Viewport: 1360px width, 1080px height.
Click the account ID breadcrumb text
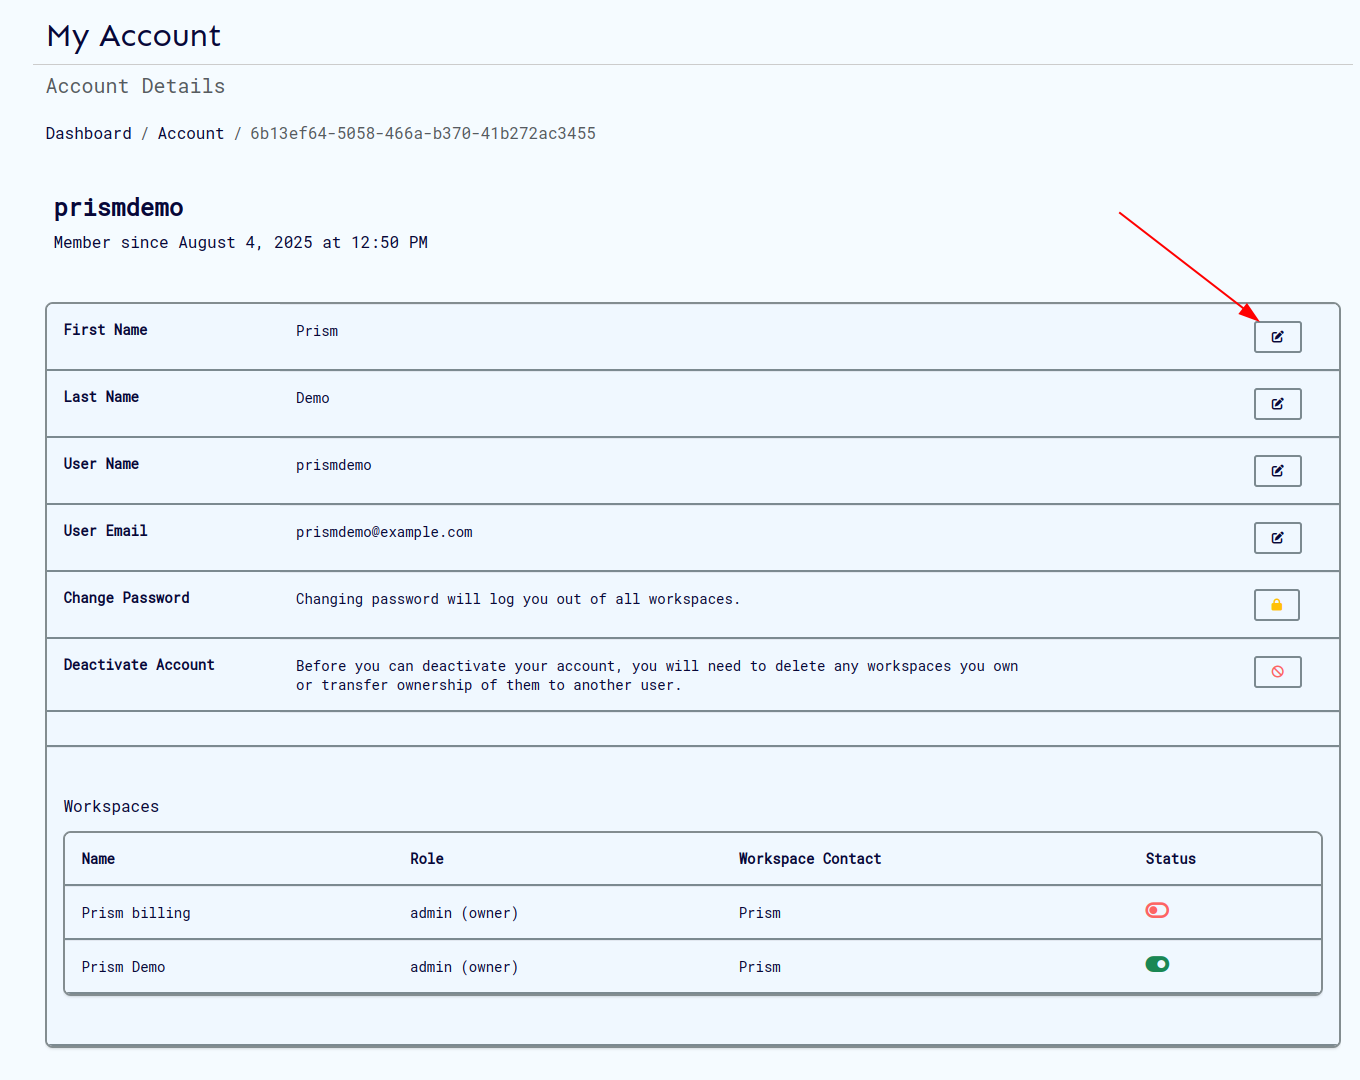(x=423, y=134)
